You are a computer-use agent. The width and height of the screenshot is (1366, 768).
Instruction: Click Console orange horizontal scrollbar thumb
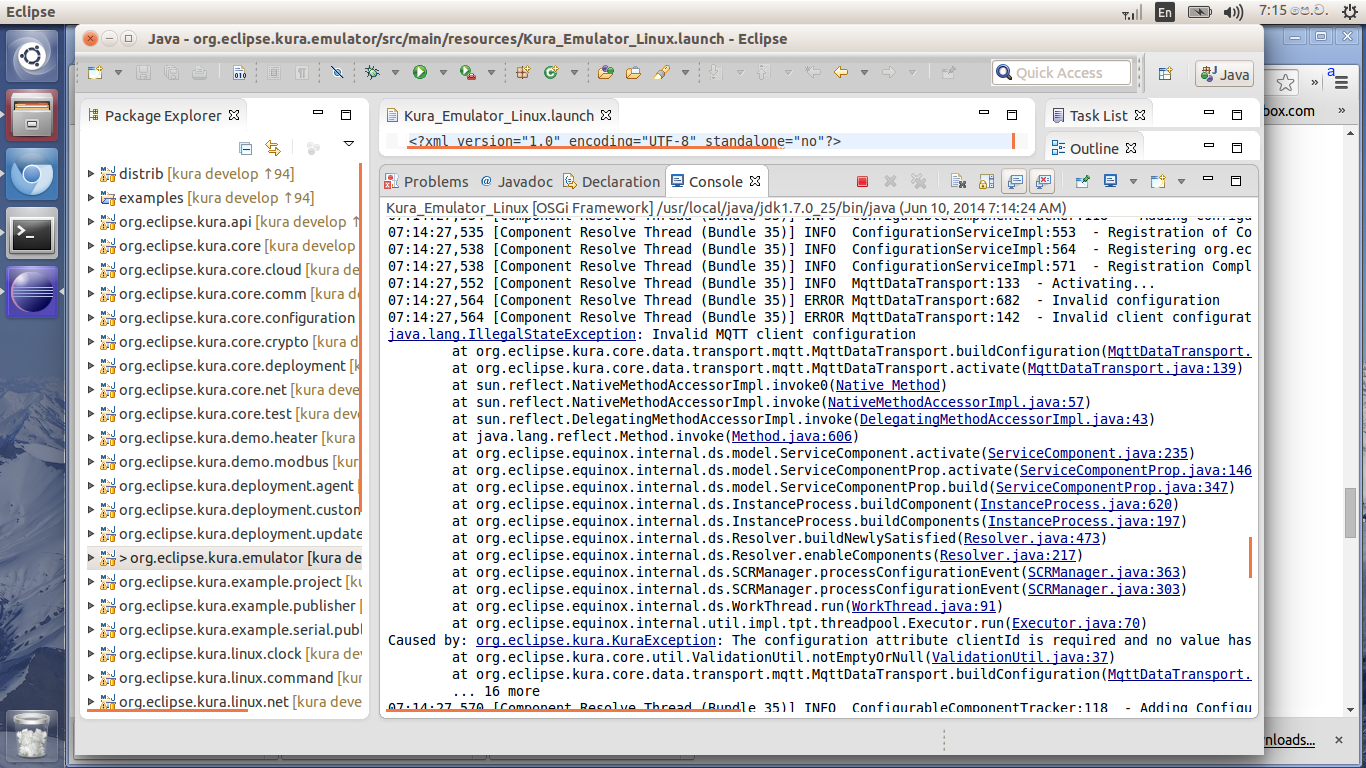[x=564, y=711]
